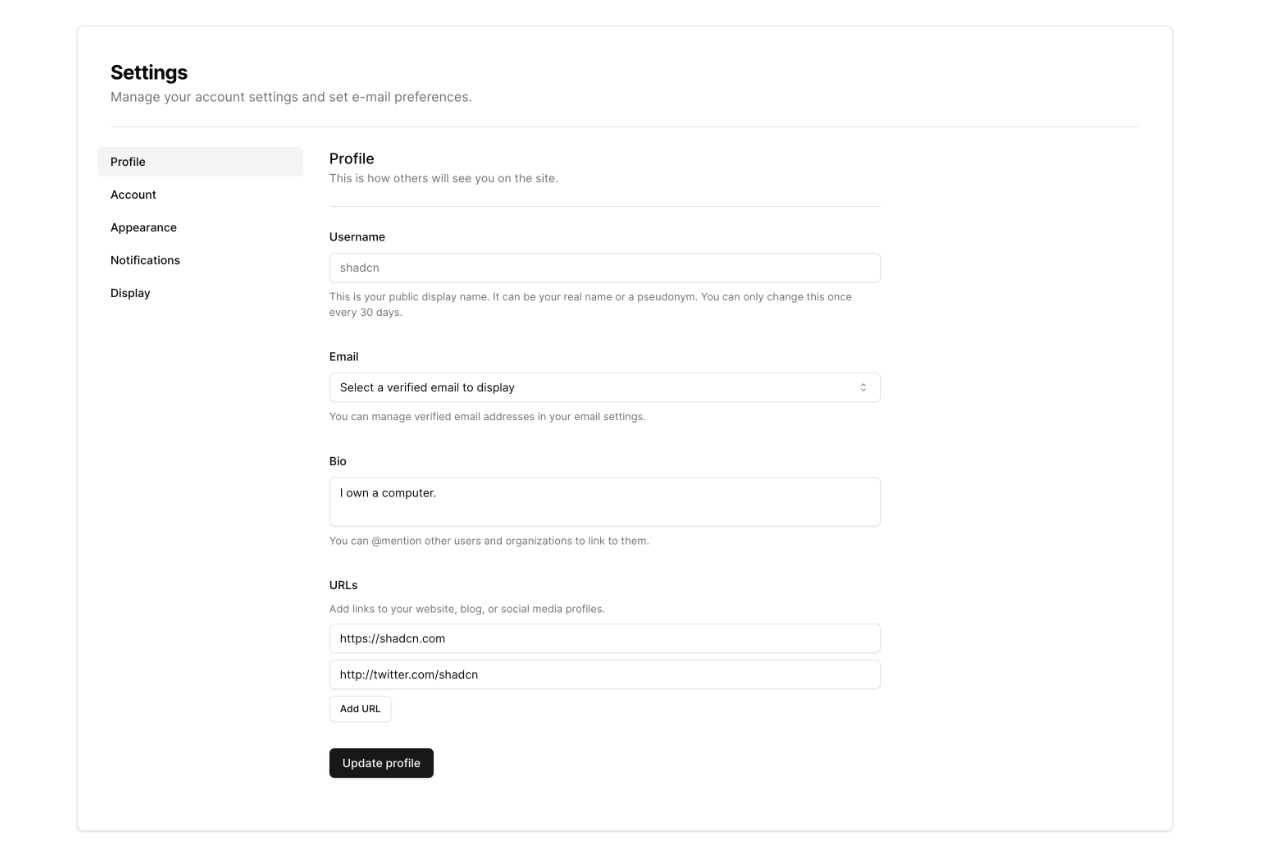Click the URLs field label

click(x=343, y=585)
